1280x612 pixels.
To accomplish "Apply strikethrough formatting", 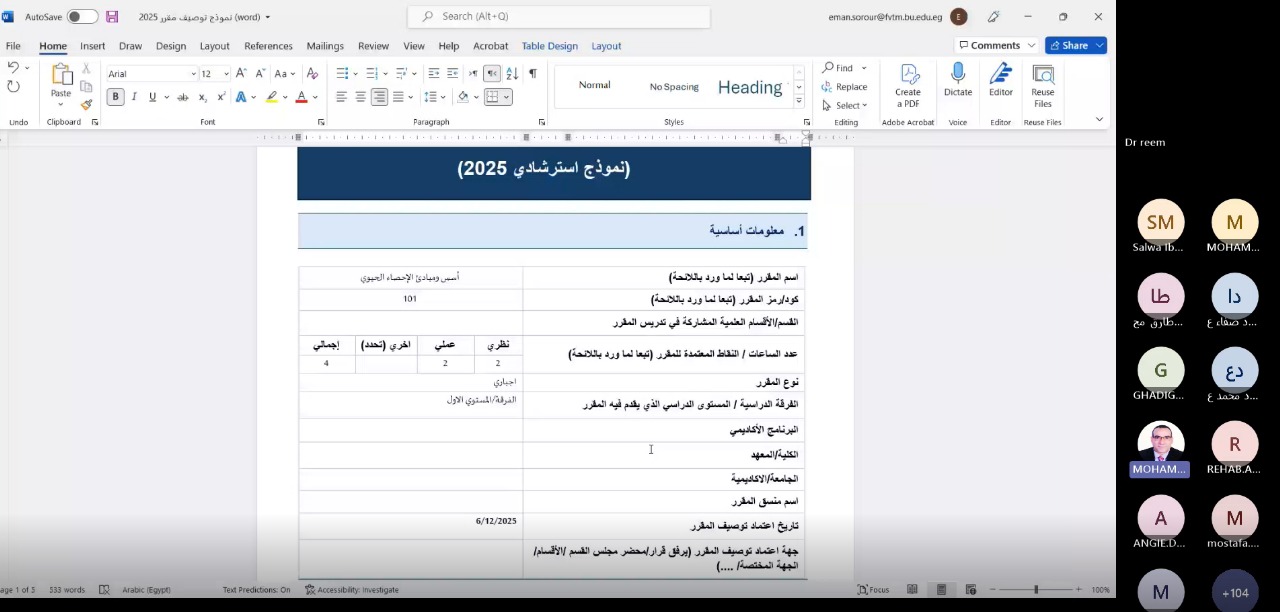I will pyautogui.click(x=182, y=97).
